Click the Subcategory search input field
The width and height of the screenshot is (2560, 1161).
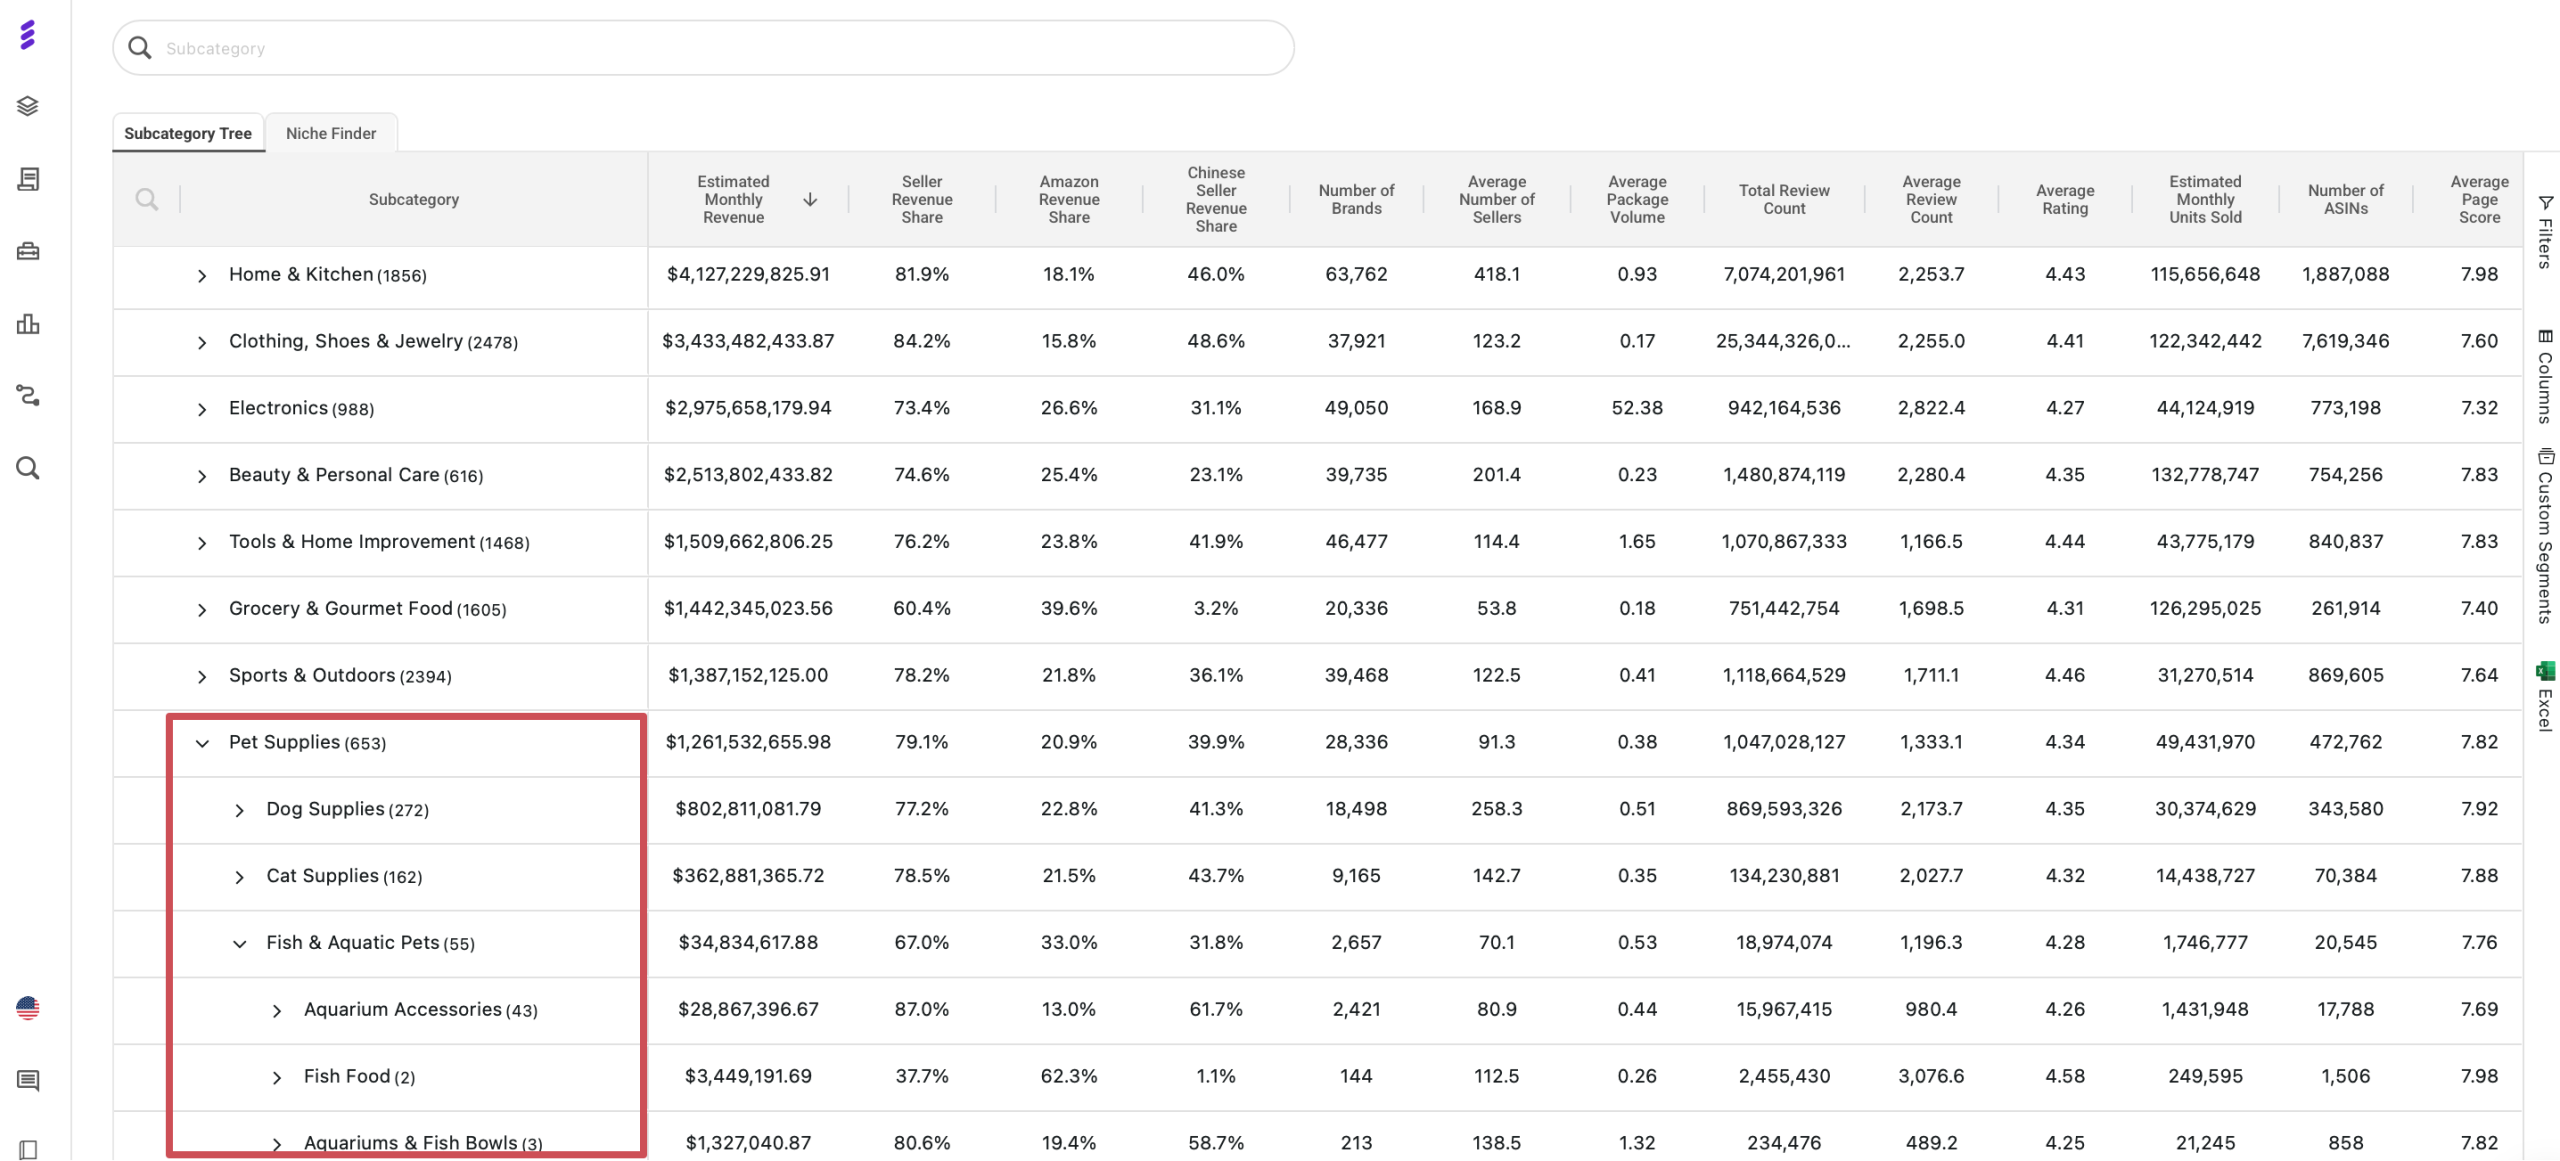pyautogui.click(x=700, y=48)
